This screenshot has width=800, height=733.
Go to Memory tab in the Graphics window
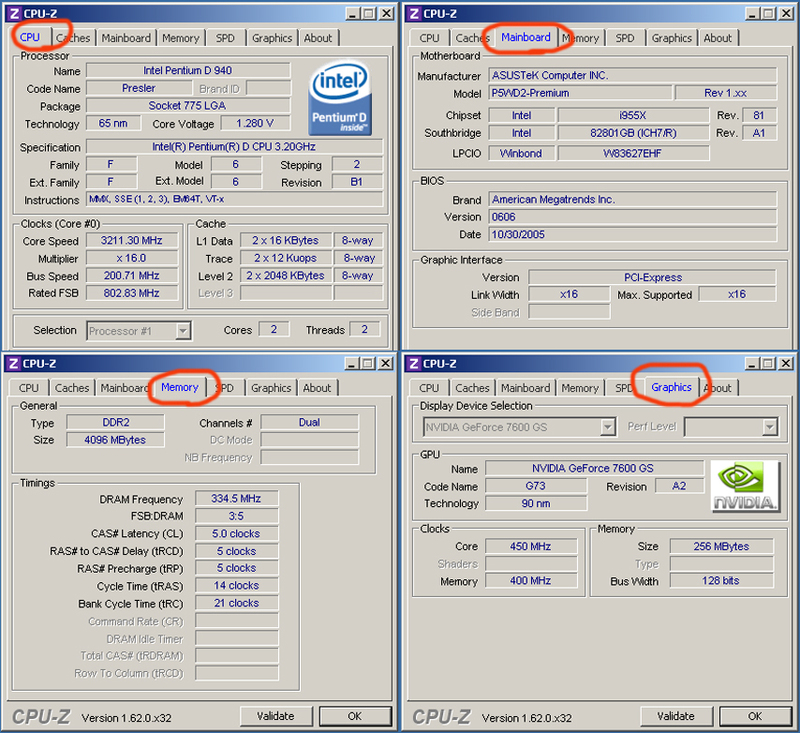[580, 388]
